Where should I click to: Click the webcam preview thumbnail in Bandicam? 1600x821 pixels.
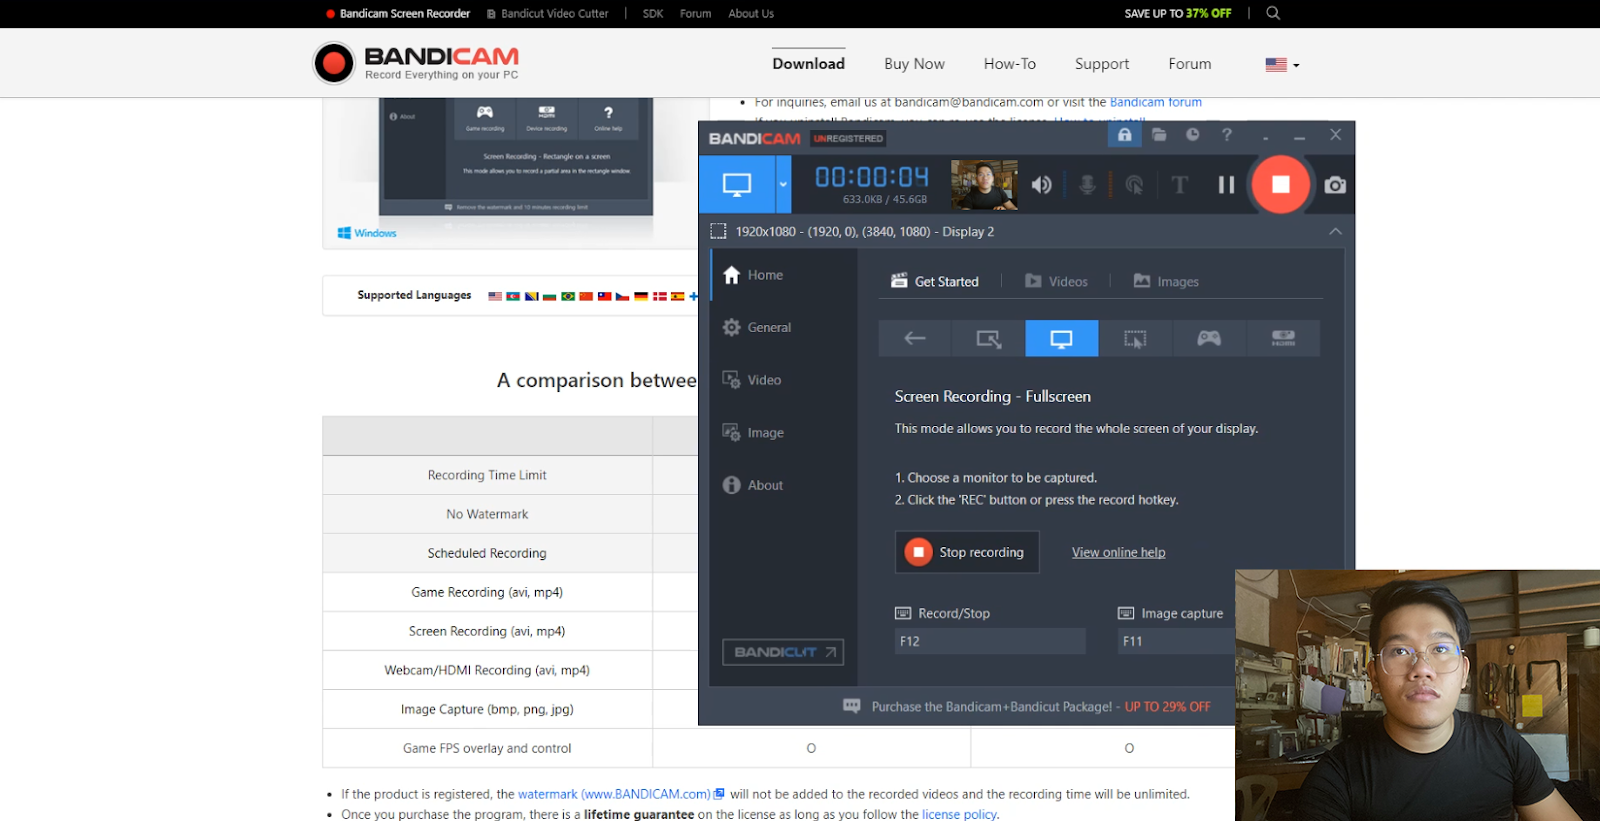(984, 184)
